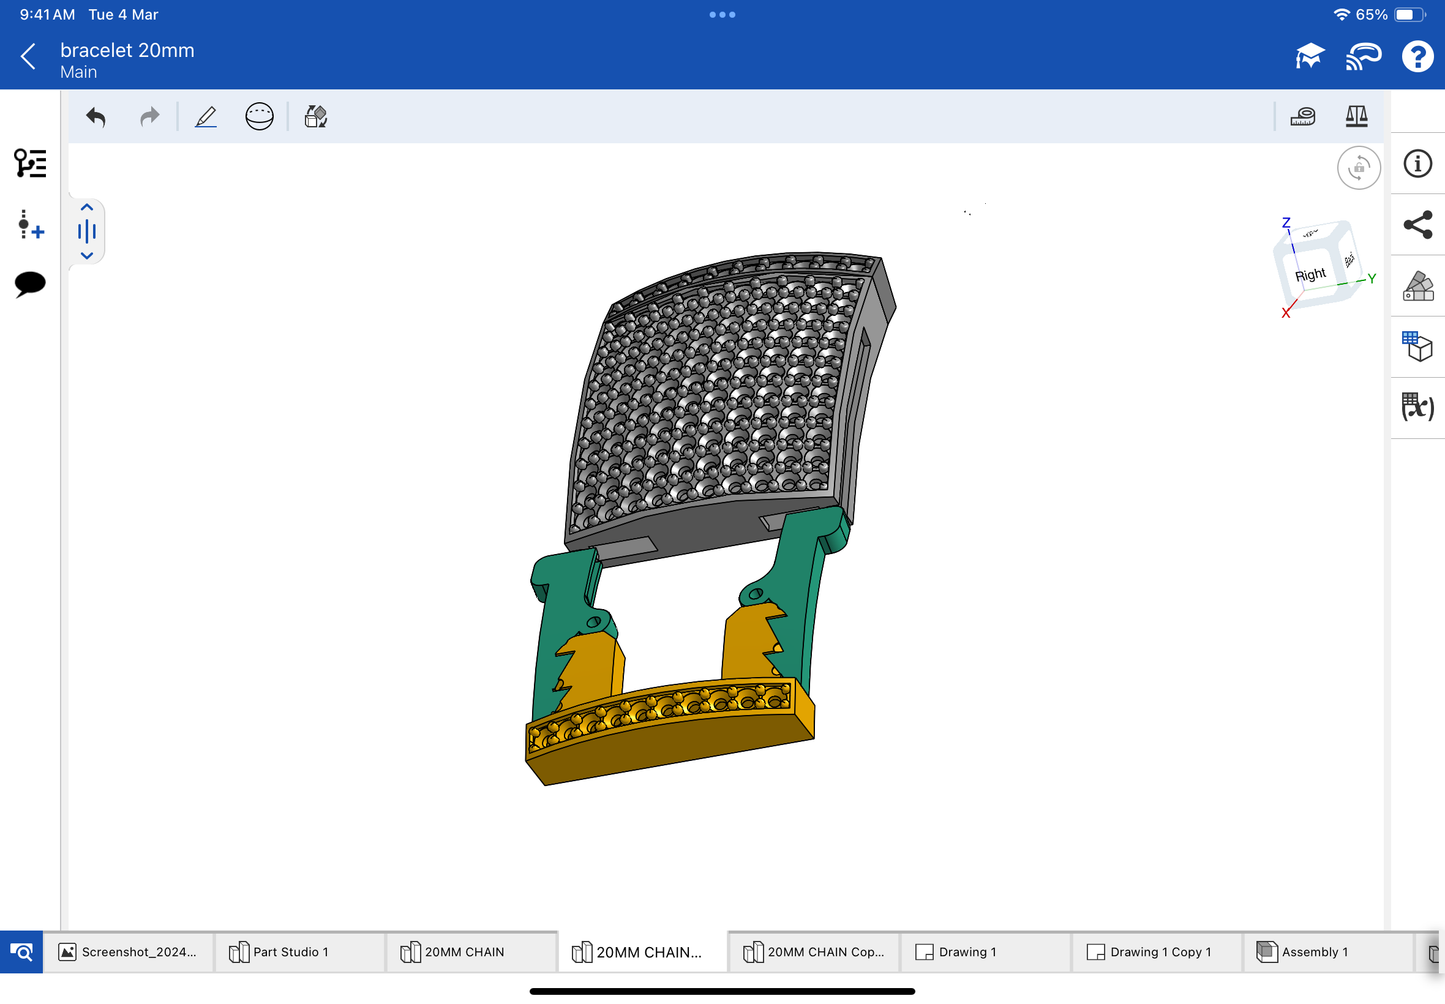The image size is (1445, 1004).
Task: Open the Feature list panel icon
Action: click(30, 163)
